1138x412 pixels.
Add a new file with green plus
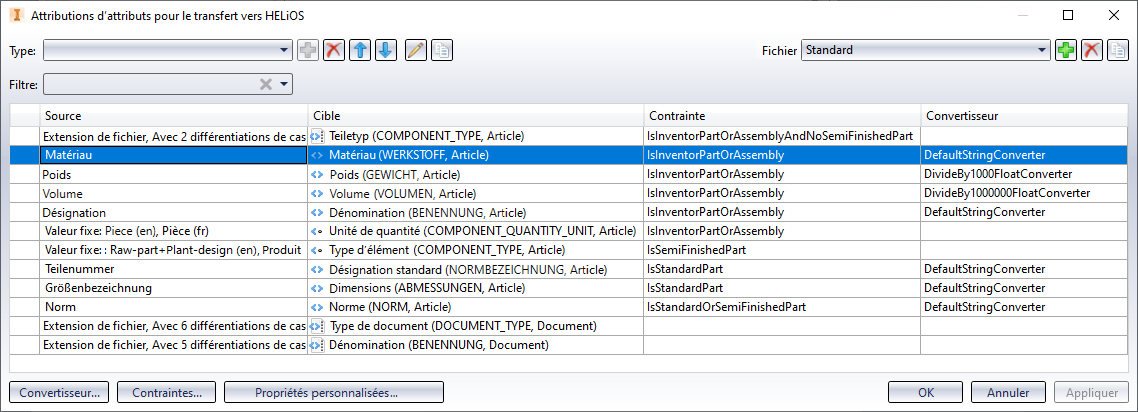[x=1066, y=50]
